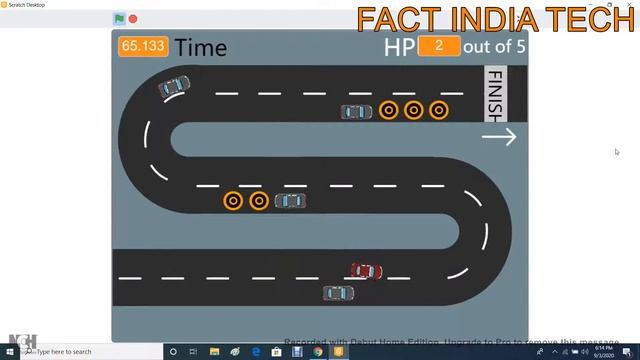
Task: Click the green flag to start the game
Action: (x=119, y=19)
